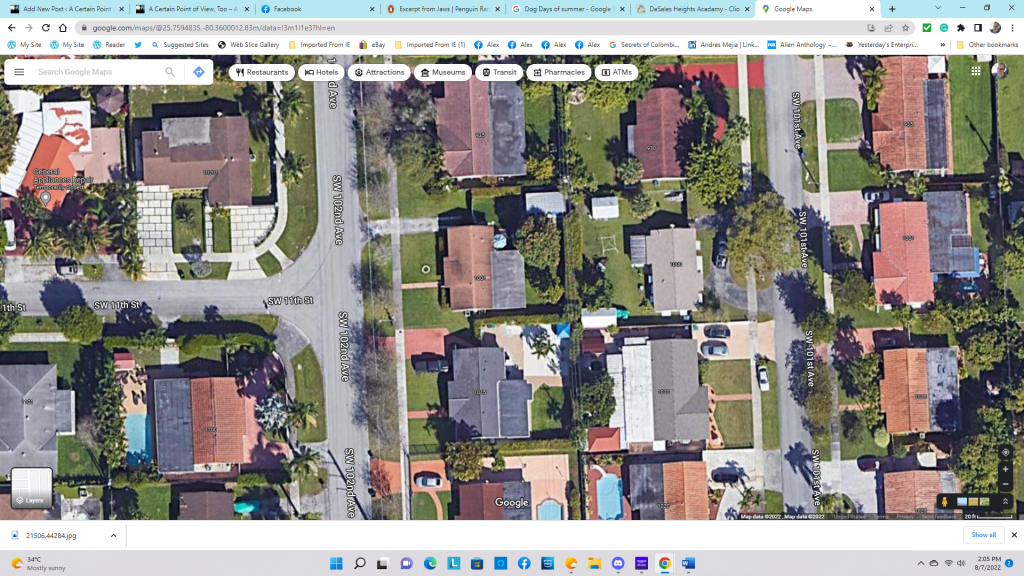Expand the imagery strip with double chevron
Viewport: 1024px width, 576px height.
[1004, 501]
